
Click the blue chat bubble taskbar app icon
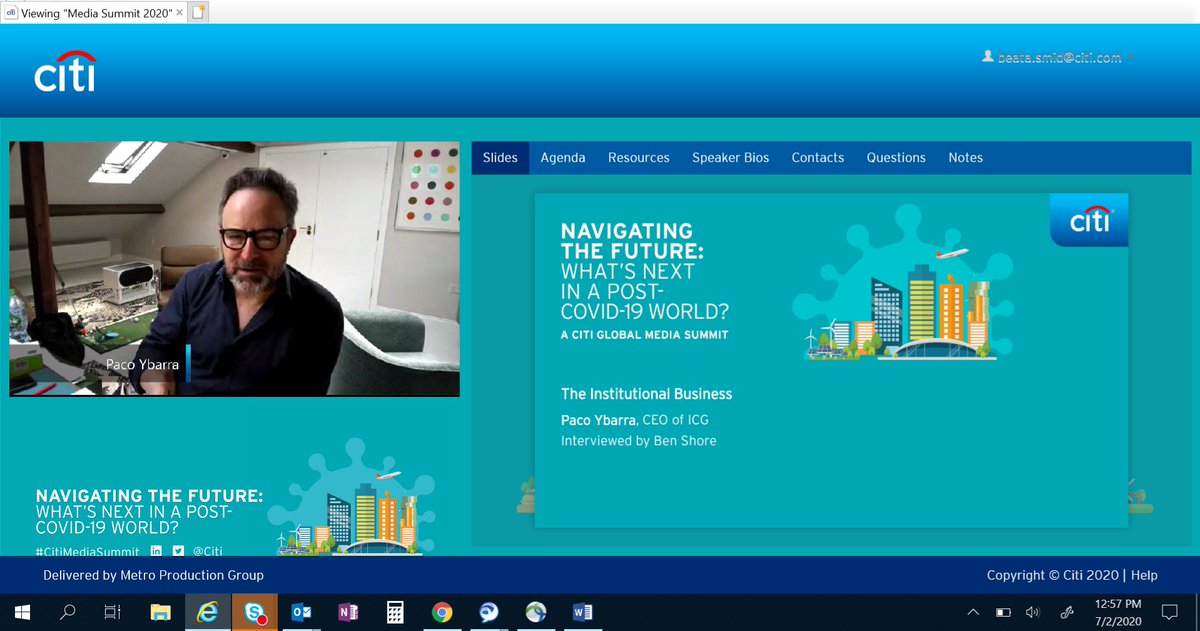[x=489, y=612]
